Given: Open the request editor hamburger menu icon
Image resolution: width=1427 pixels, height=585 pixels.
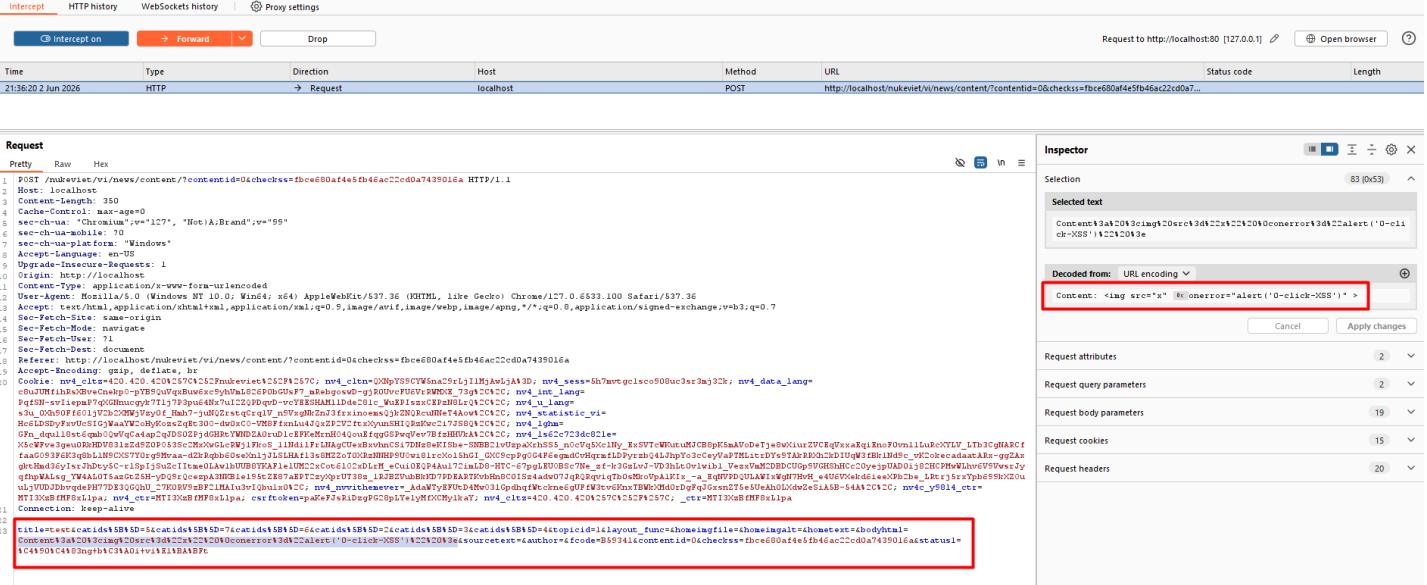Looking at the screenshot, I should pyautogui.click(x=1020, y=162).
